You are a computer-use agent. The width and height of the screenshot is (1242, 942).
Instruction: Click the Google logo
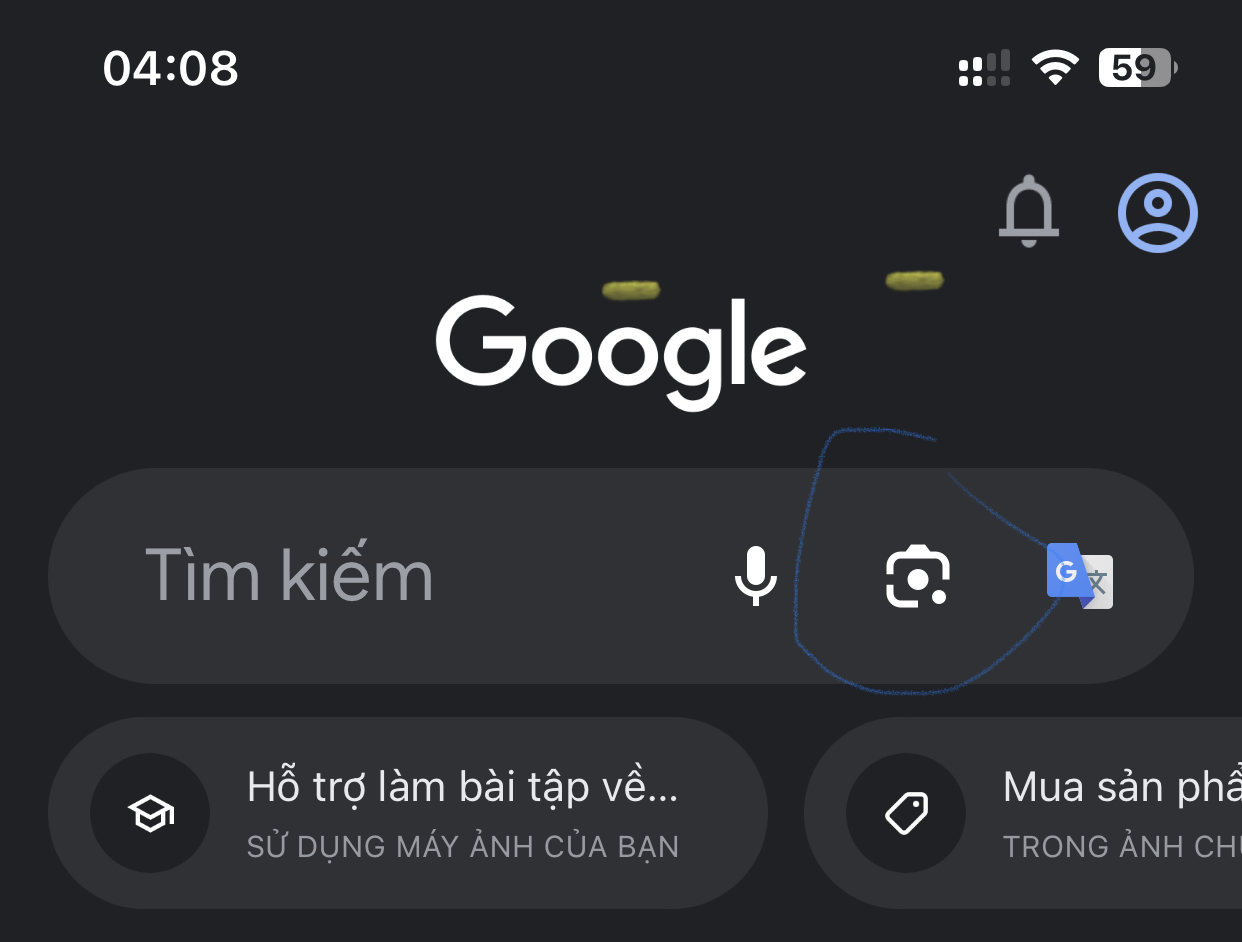point(621,352)
